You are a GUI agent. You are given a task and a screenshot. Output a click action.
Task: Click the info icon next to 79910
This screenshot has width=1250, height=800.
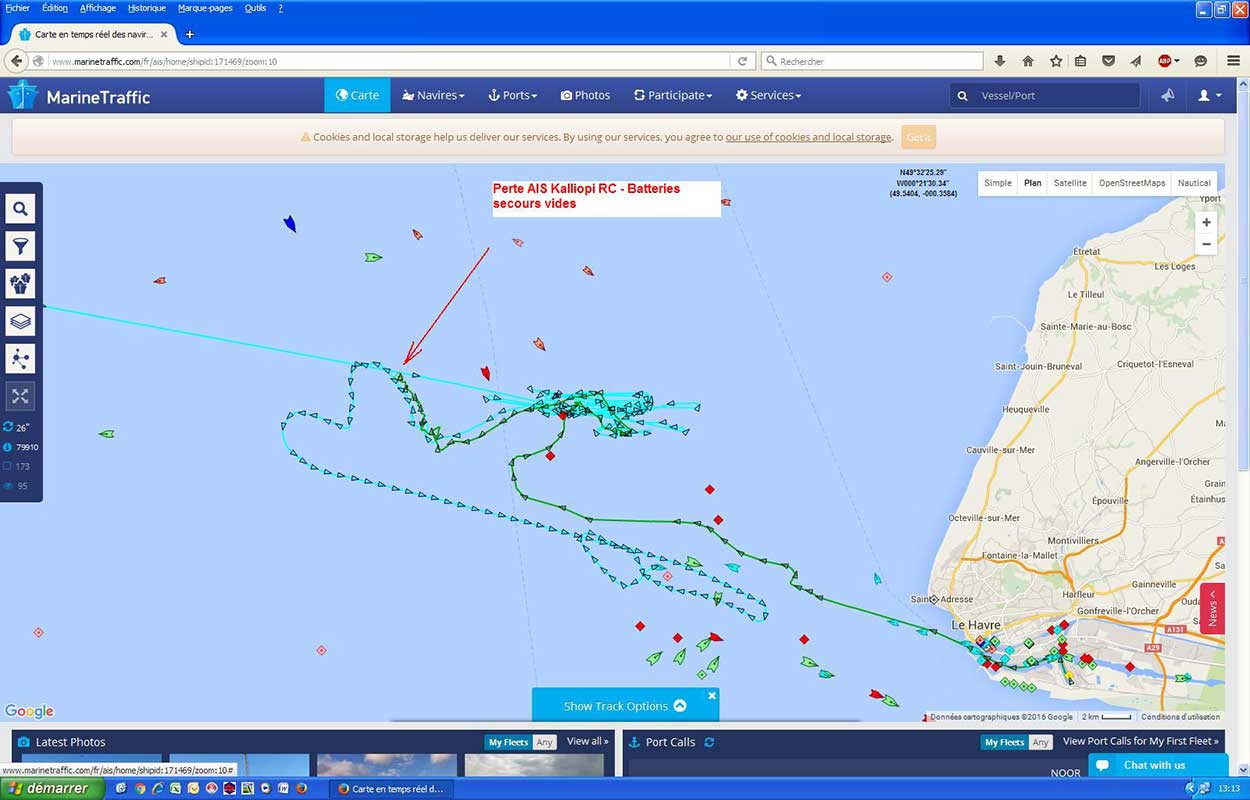[8, 447]
